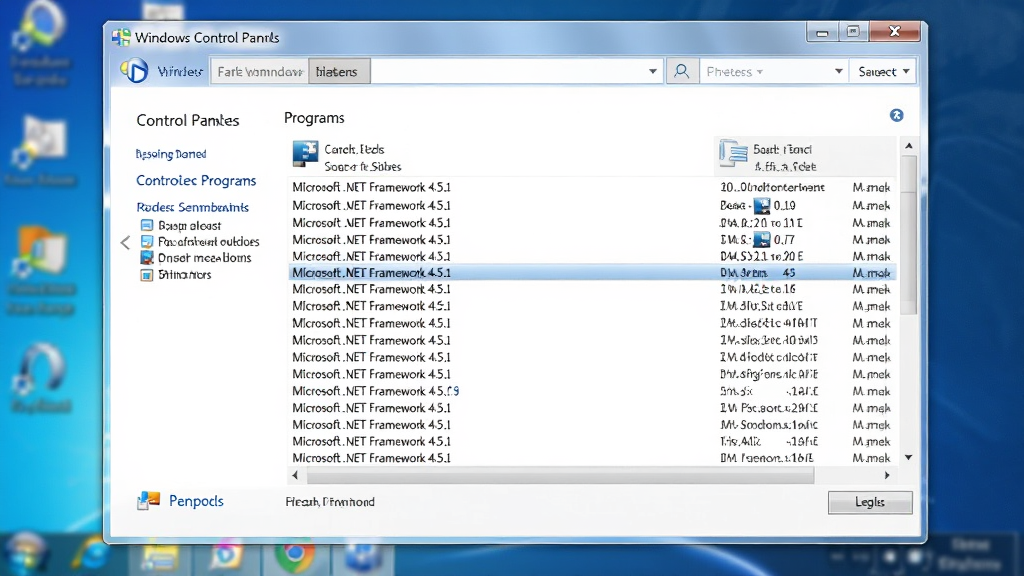Click the icon next to Dnsot mcealioms

click(x=147, y=258)
